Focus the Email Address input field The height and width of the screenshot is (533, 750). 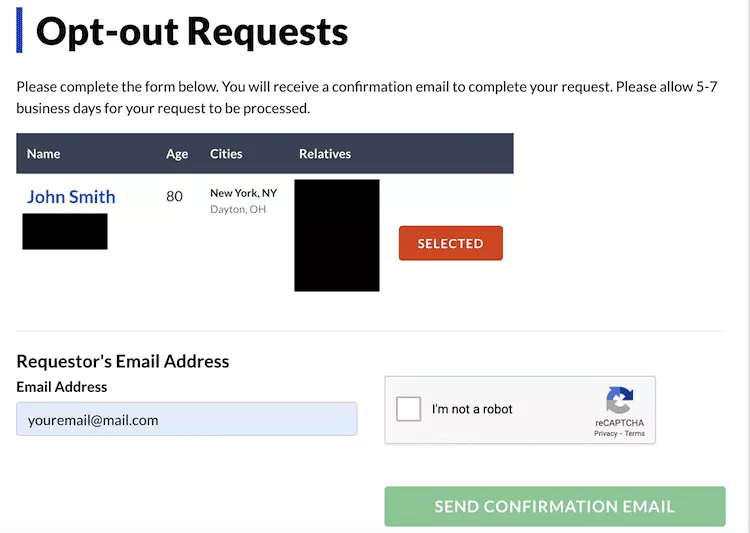(187, 419)
